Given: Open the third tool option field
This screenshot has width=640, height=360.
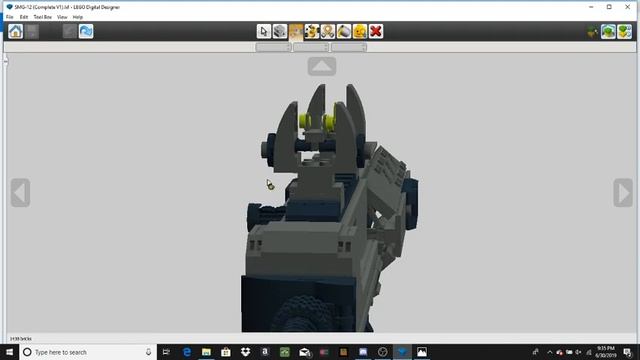Looking at the screenshot, I should (349, 47).
